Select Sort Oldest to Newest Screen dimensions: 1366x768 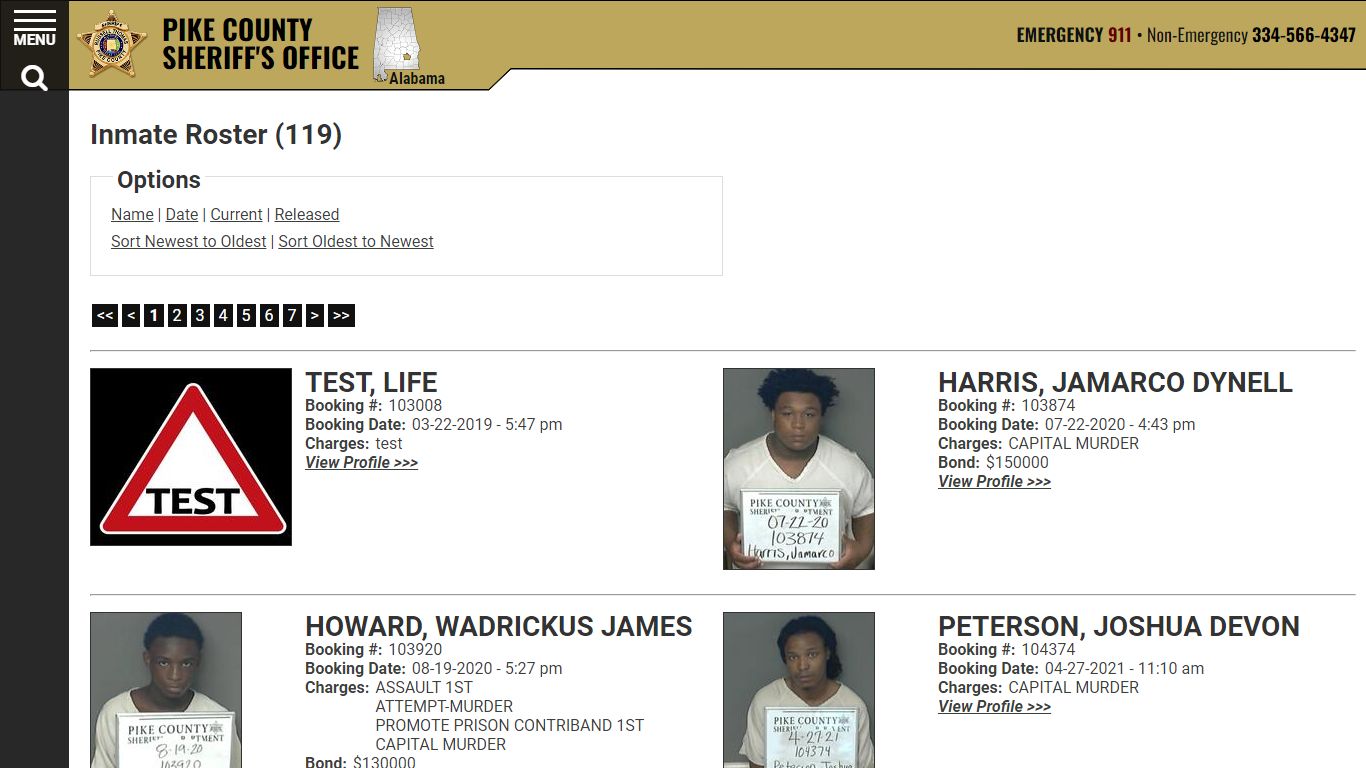[356, 241]
